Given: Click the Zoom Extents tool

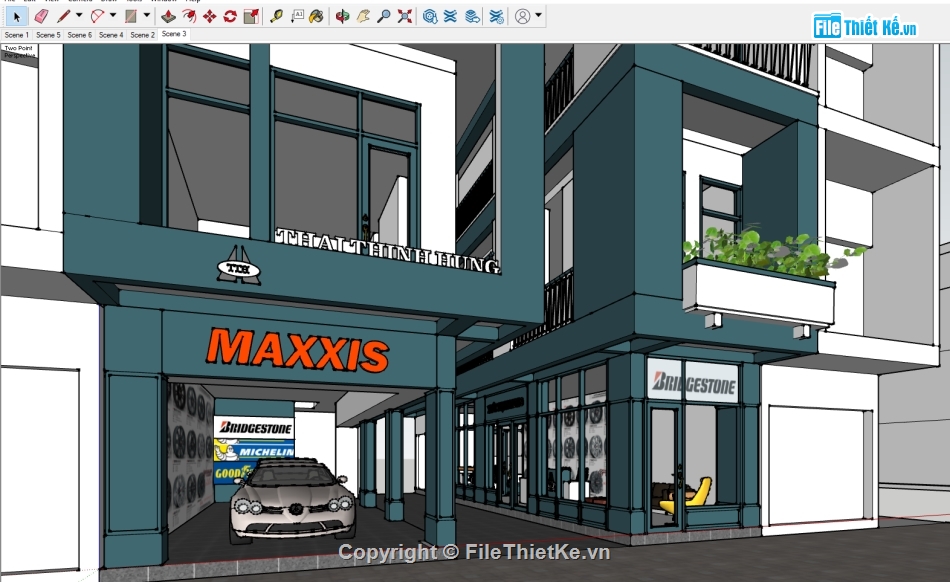Looking at the screenshot, I should click(x=405, y=16).
